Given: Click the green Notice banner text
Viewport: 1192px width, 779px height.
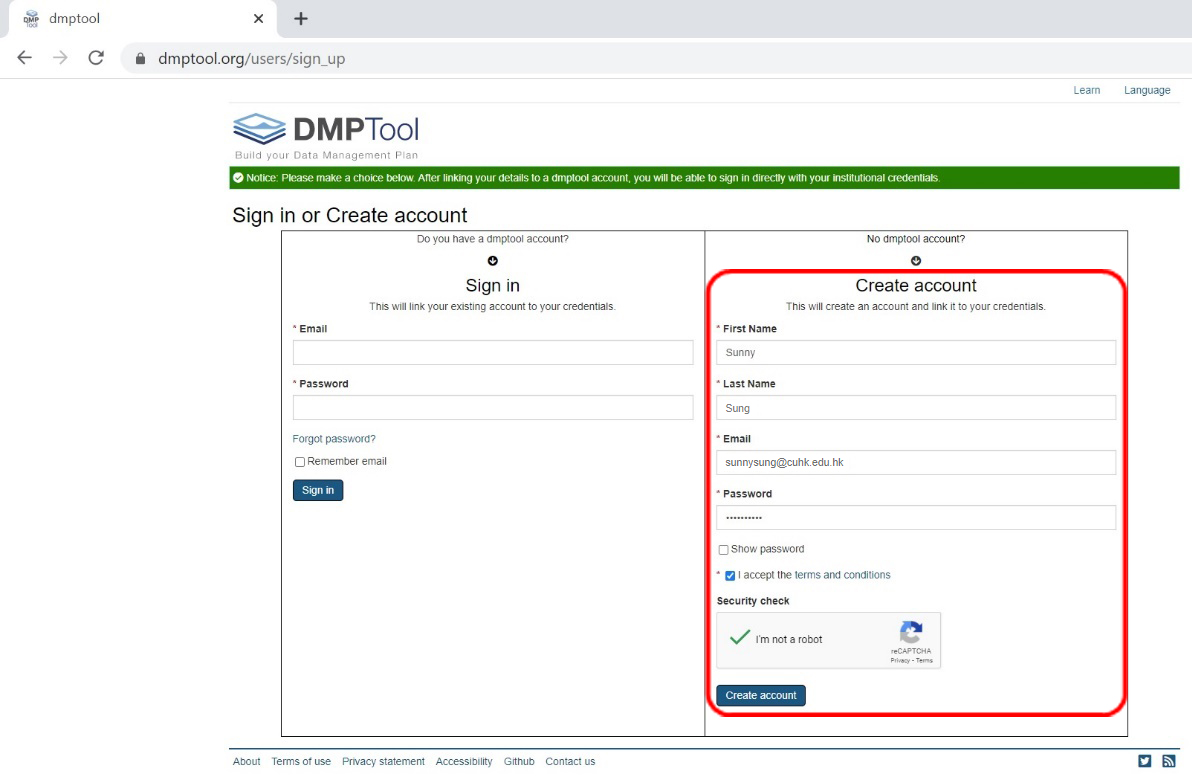Looking at the screenshot, I should (x=593, y=178).
